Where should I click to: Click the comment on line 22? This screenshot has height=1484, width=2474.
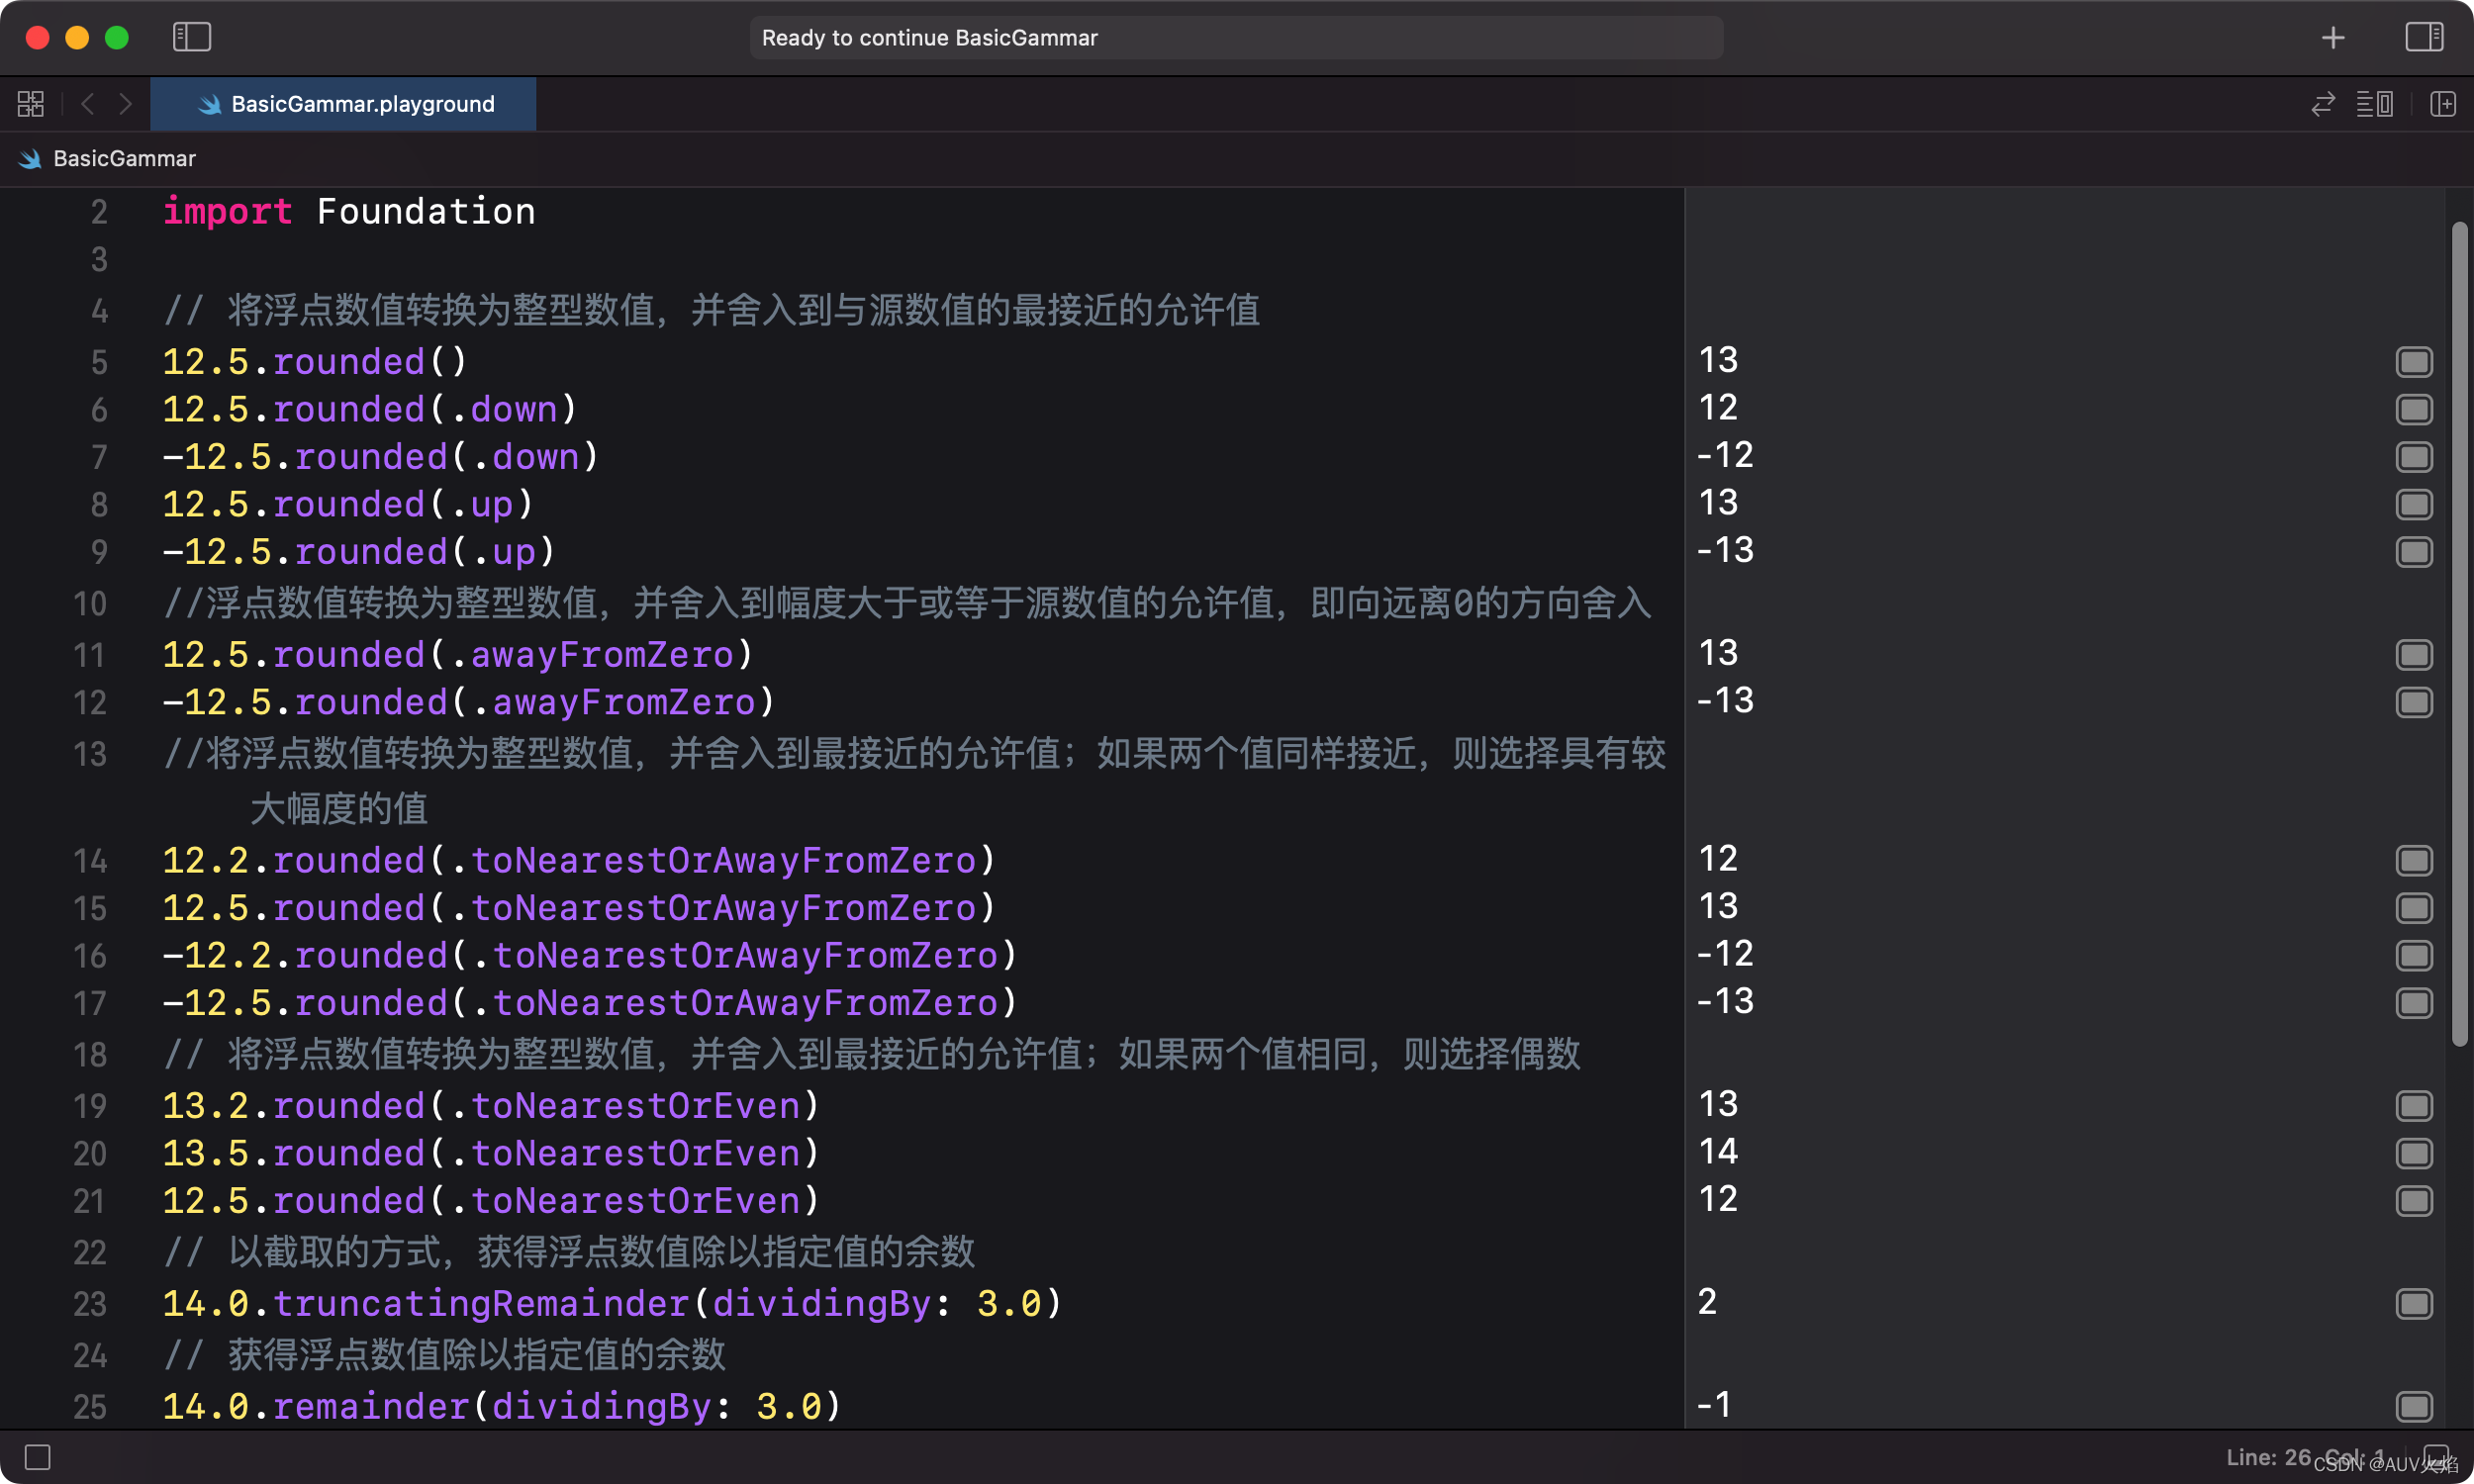pyautogui.click(x=568, y=1252)
